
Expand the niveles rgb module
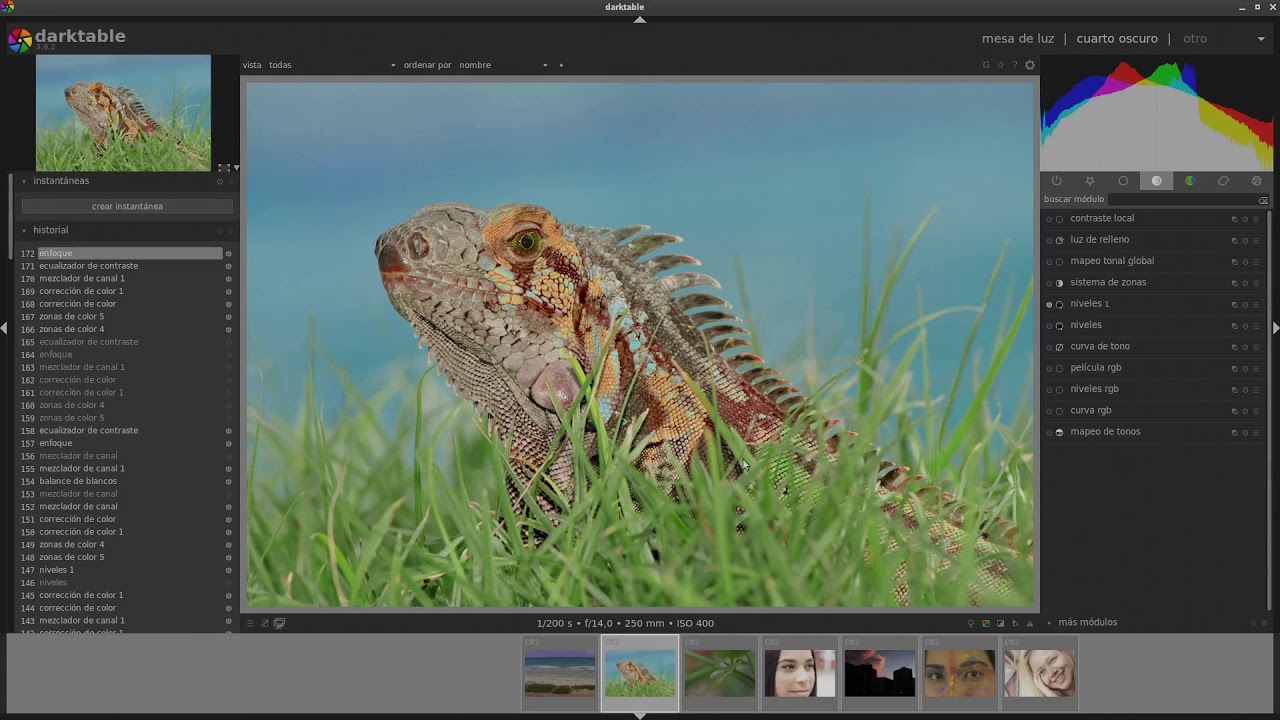(1094, 389)
